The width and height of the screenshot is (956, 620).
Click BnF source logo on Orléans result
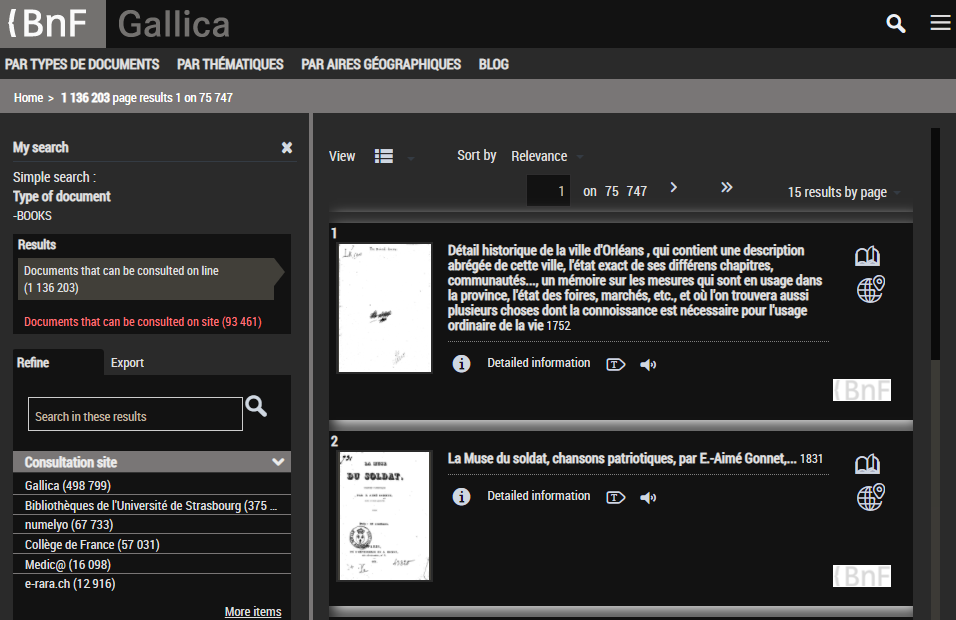pyautogui.click(x=861, y=390)
